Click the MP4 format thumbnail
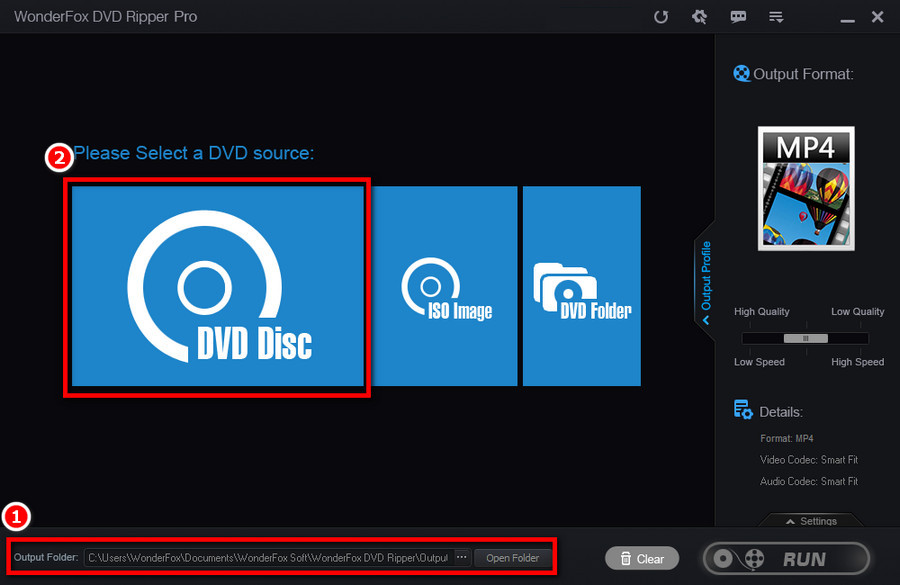 [806, 188]
